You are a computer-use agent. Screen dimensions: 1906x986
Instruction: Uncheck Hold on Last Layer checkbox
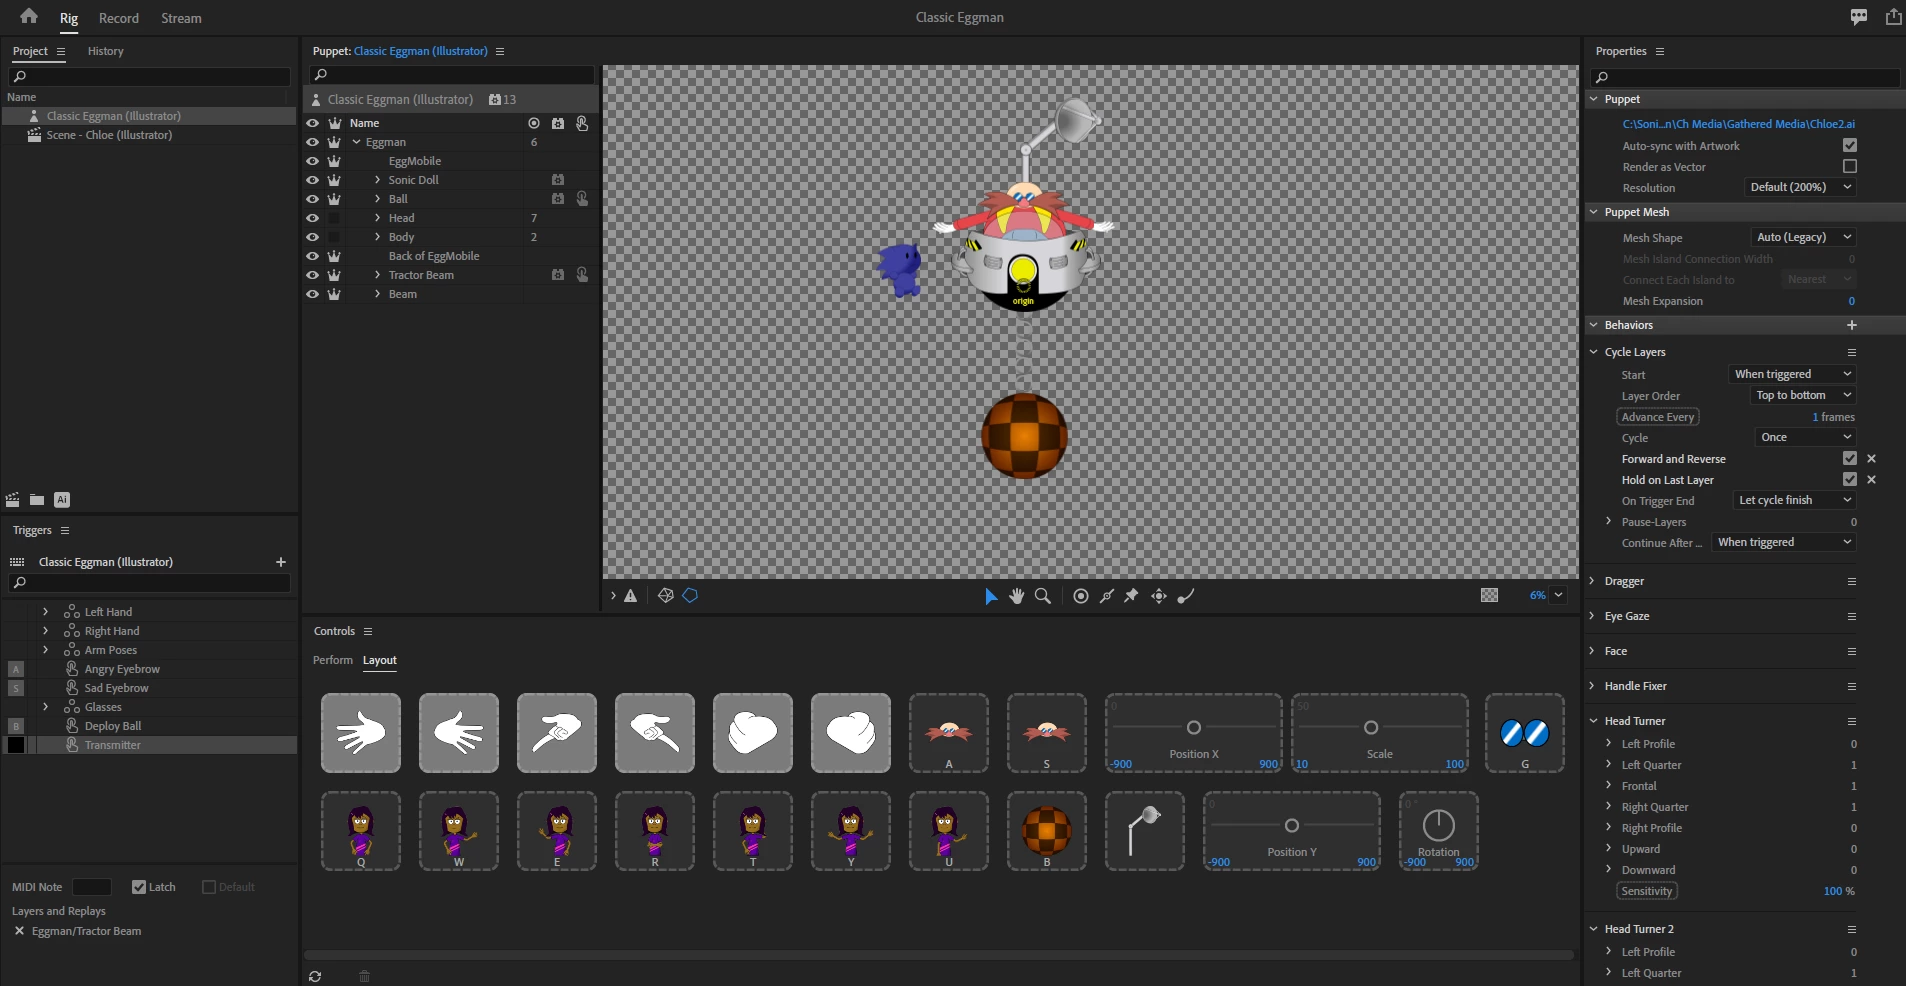[1850, 479]
